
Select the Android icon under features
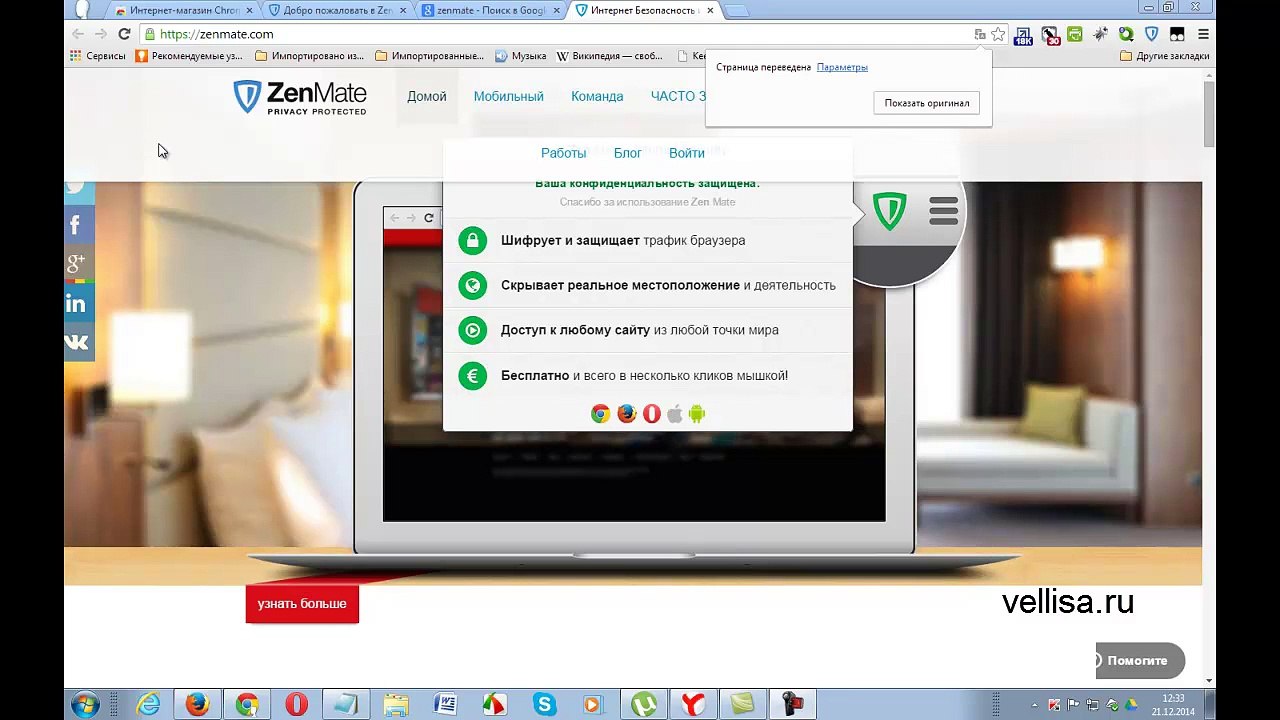pyautogui.click(x=697, y=413)
